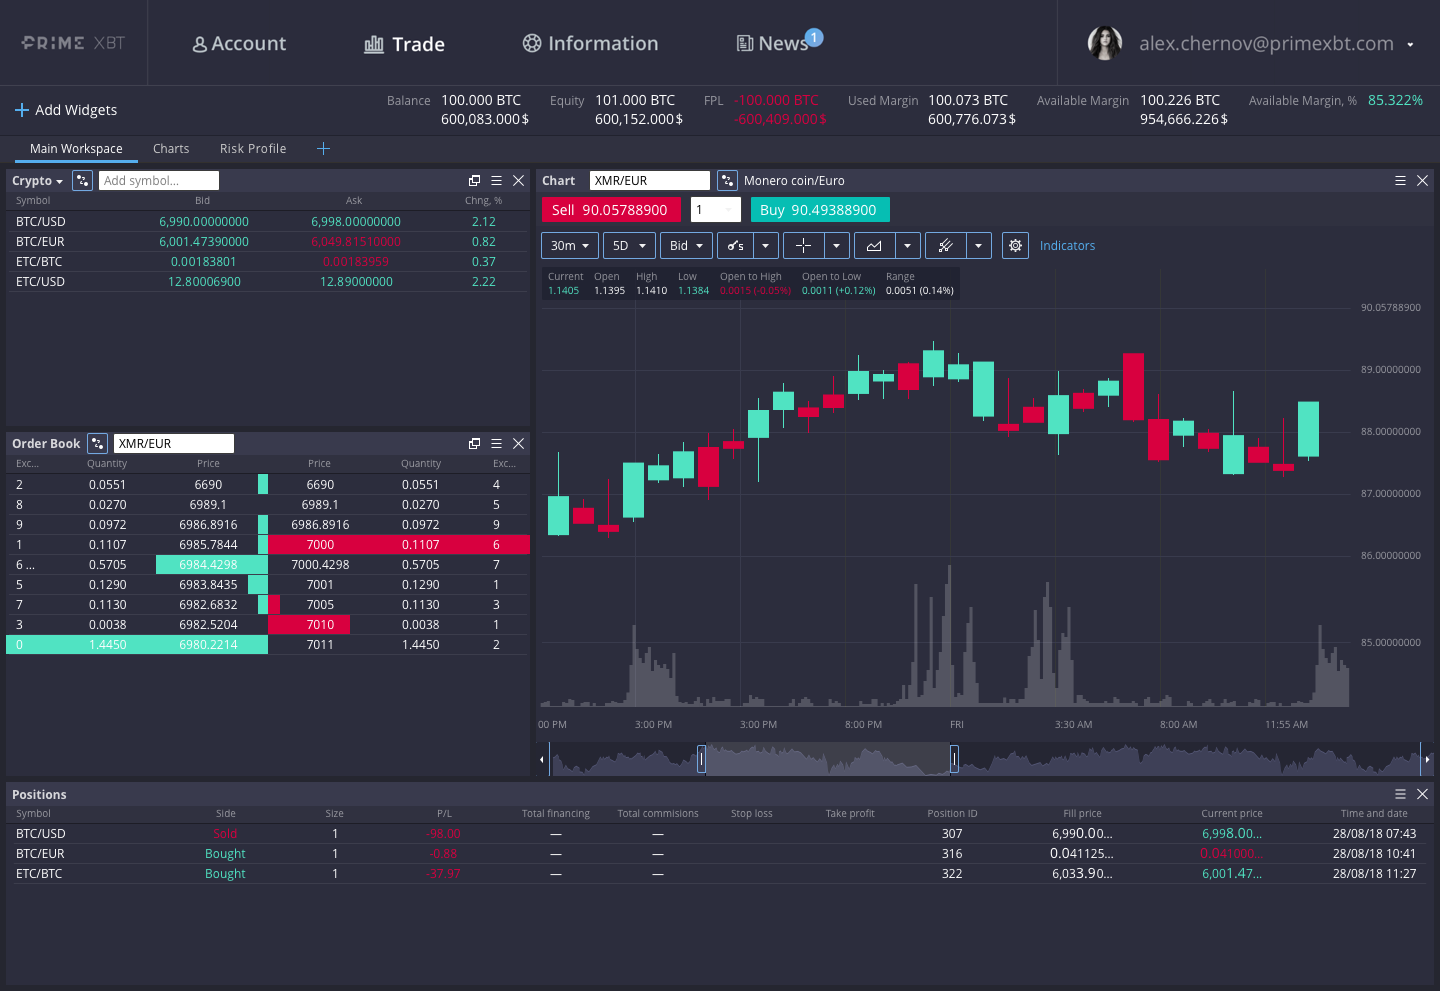This screenshot has height=991, width=1440.
Task: Open chart settings gear icon
Action: click(1015, 246)
